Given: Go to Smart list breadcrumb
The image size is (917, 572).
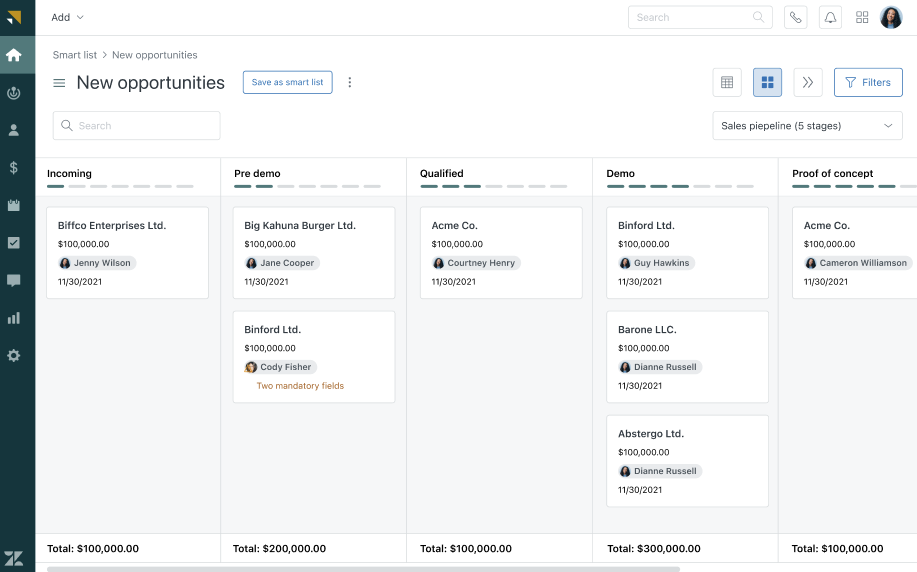Looking at the screenshot, I should (x=74, y=55).
